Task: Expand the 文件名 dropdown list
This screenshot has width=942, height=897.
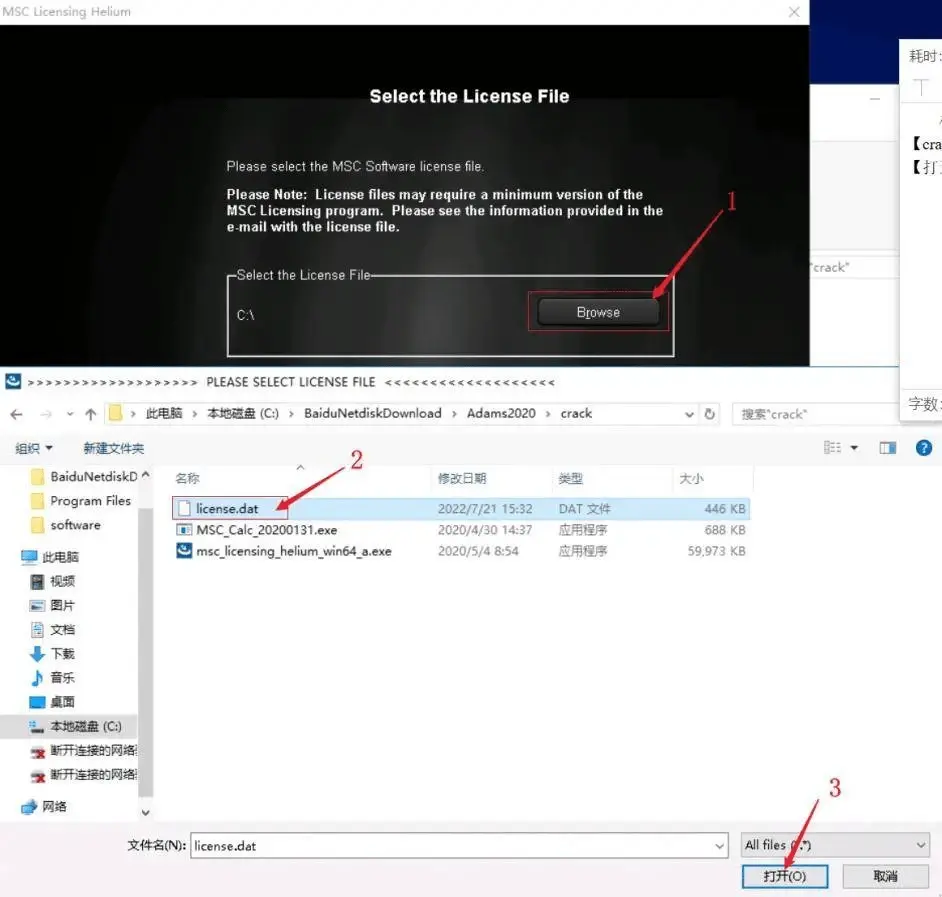Action: pos(719,846)
